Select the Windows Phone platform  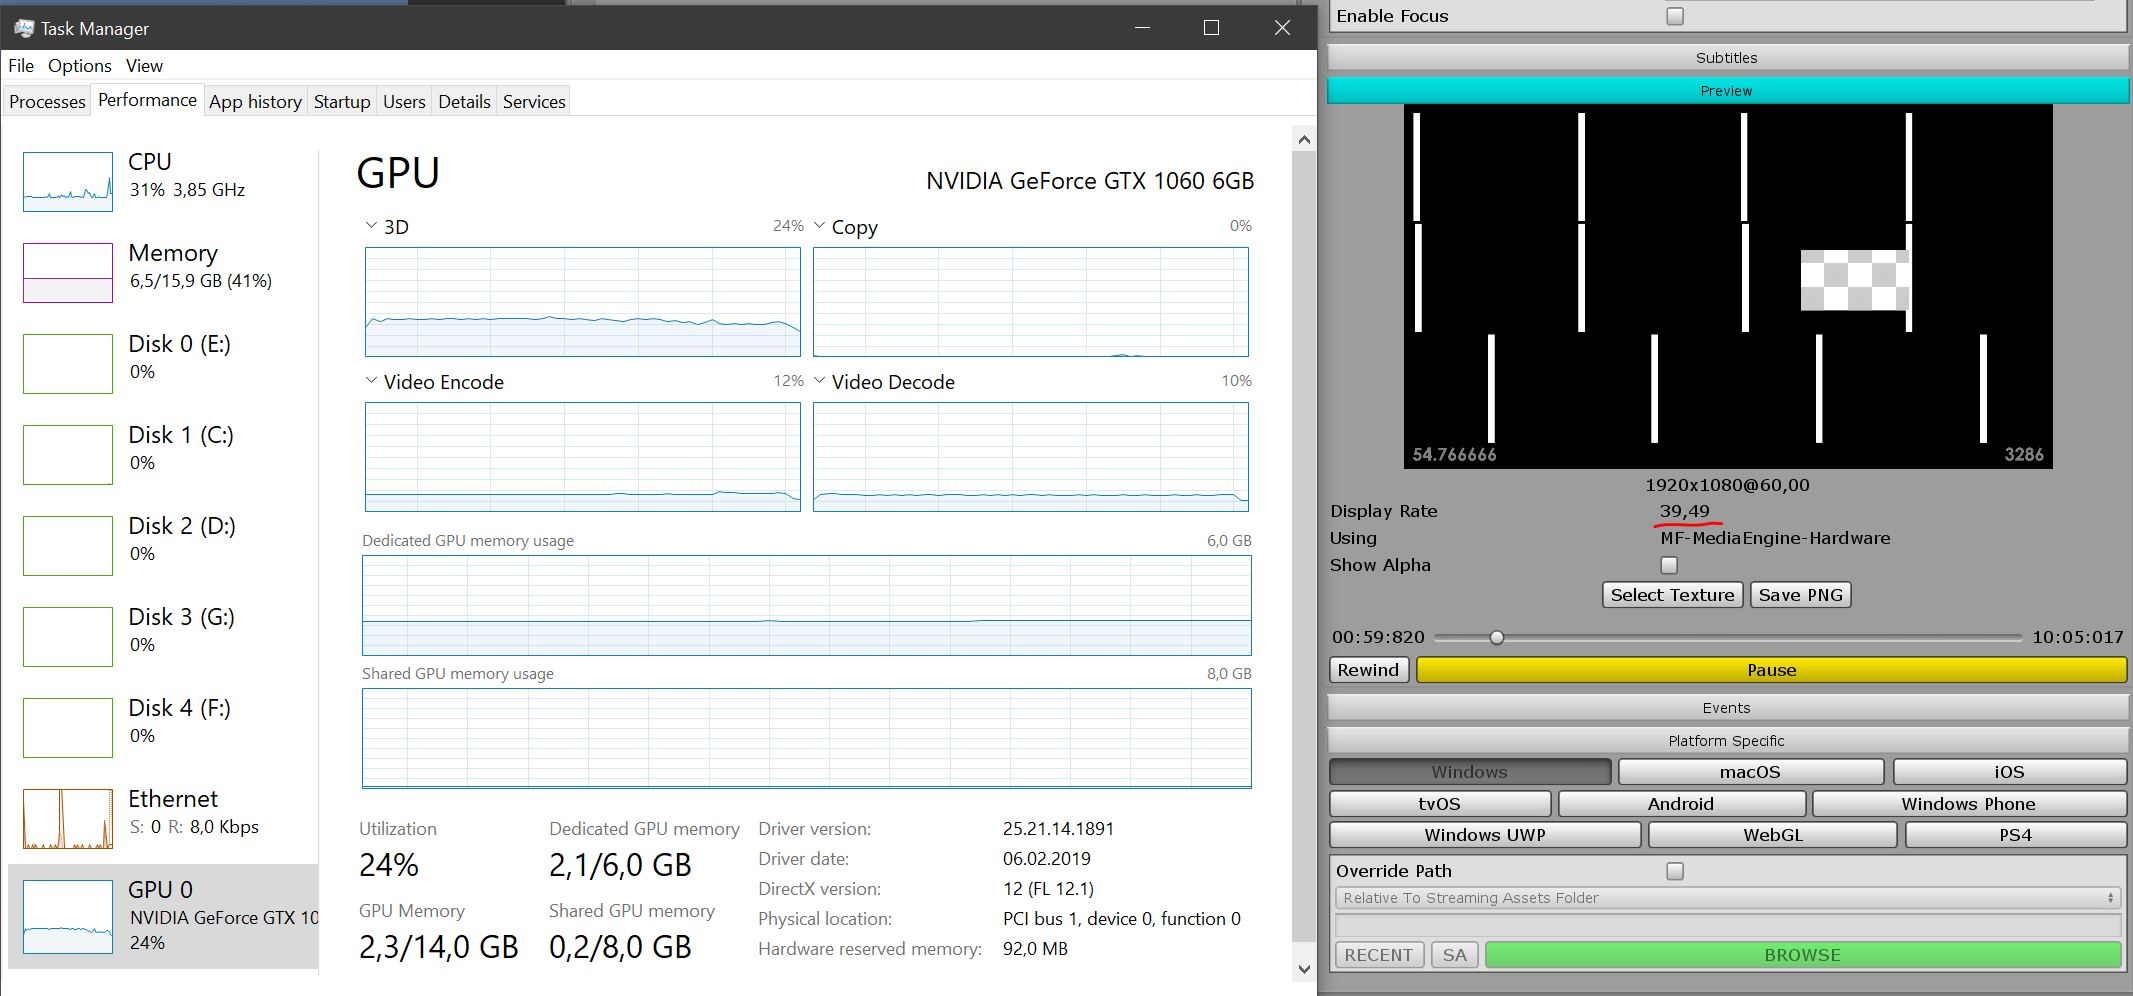tap(1969, 803)
